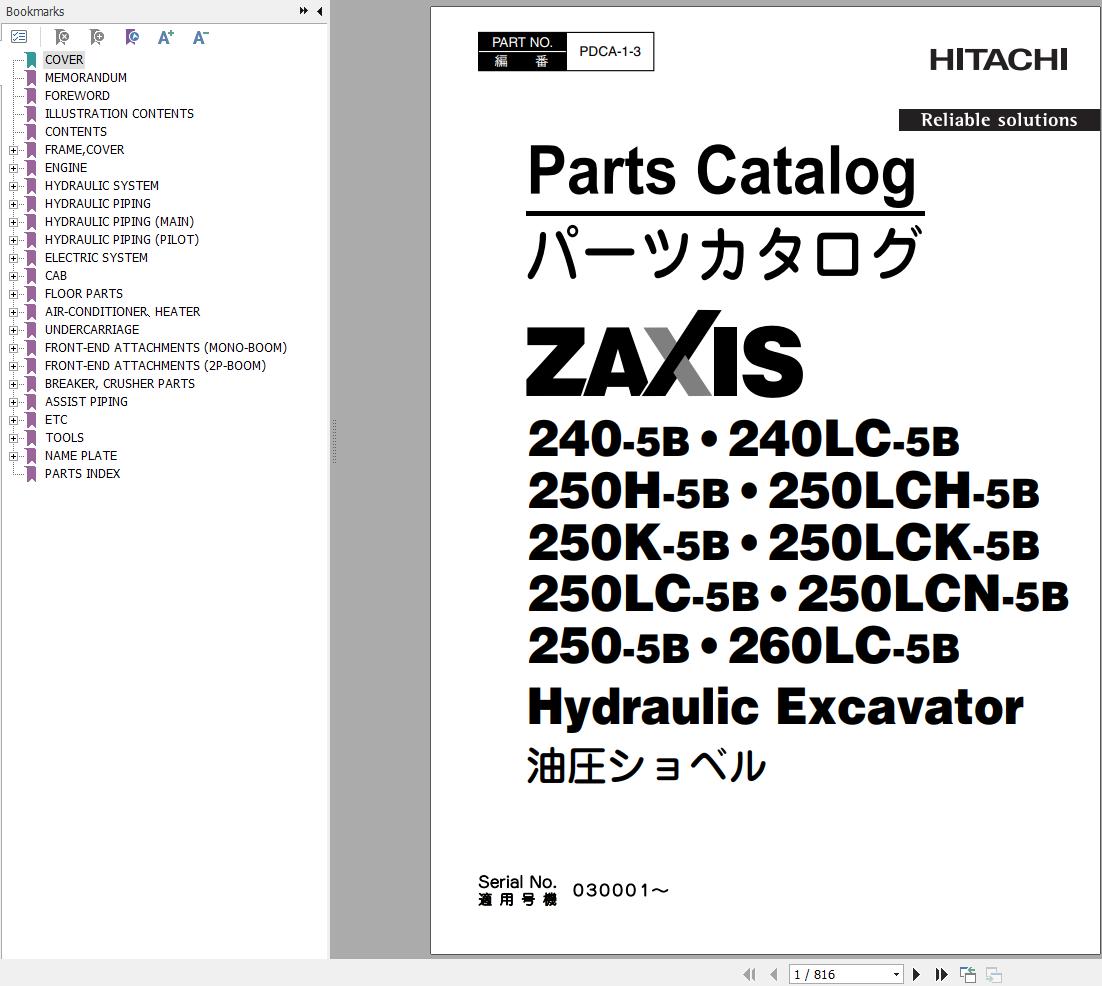This screenshot has width=1102, height=986.
Task: Select the ASSIST PIPING bookmark label
Action: [x=86, y=402]
